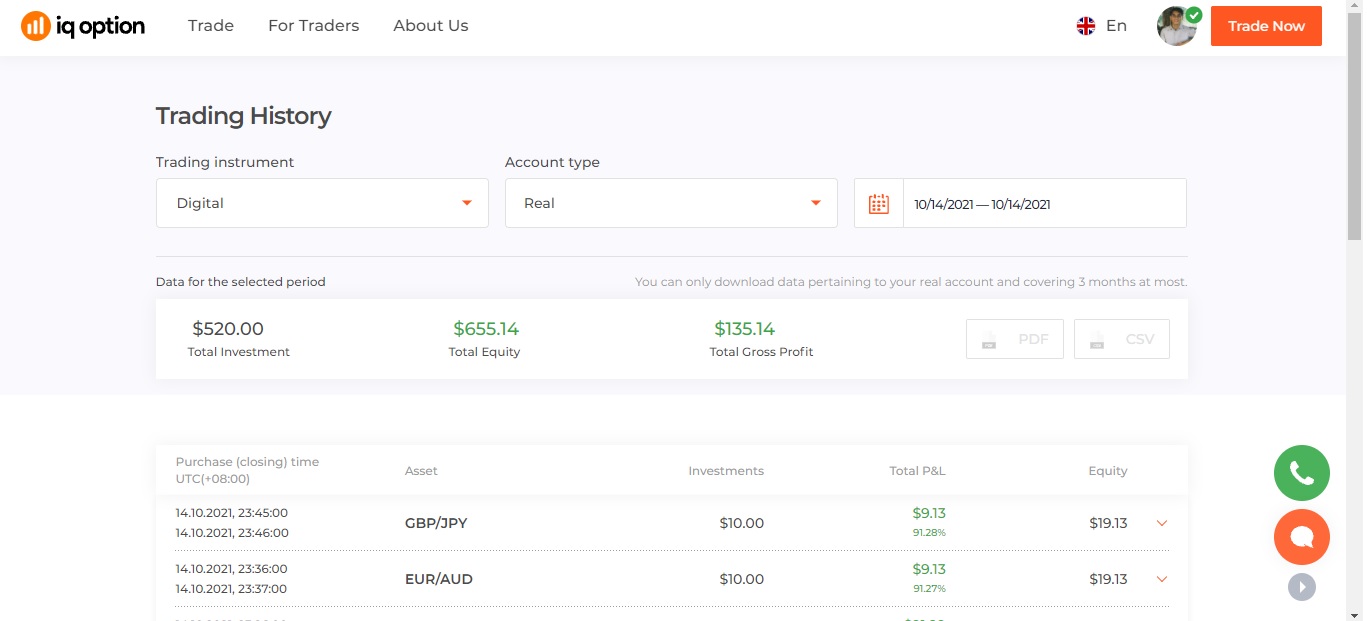Viewport: 1367px width, 621px height.
Task: Open the About Us menu
Action: tap(431, 26)
